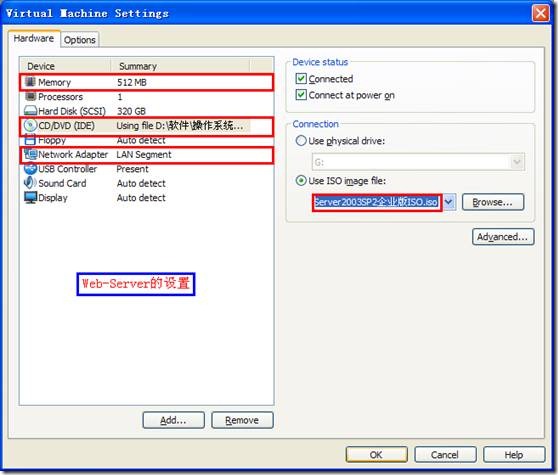Click the Add... hardware button
This screenshot has width=558, height=475.
tap(173, 420)
